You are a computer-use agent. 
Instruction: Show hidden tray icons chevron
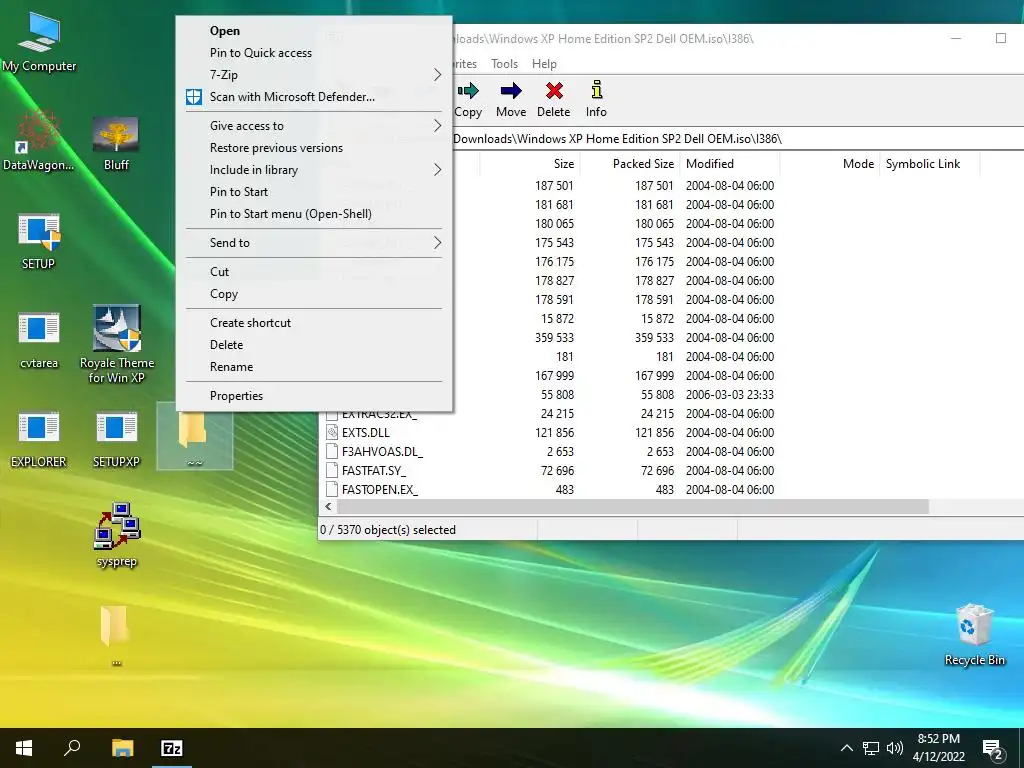(846, 748)
